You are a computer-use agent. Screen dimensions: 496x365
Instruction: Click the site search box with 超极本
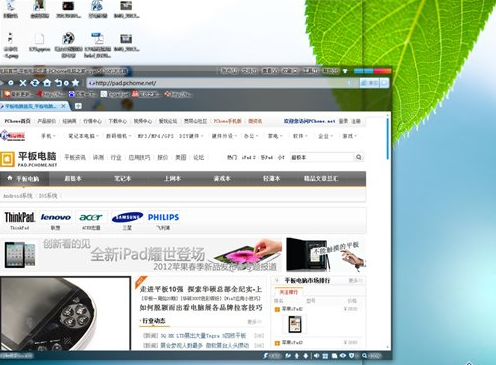tap(321, 157)
